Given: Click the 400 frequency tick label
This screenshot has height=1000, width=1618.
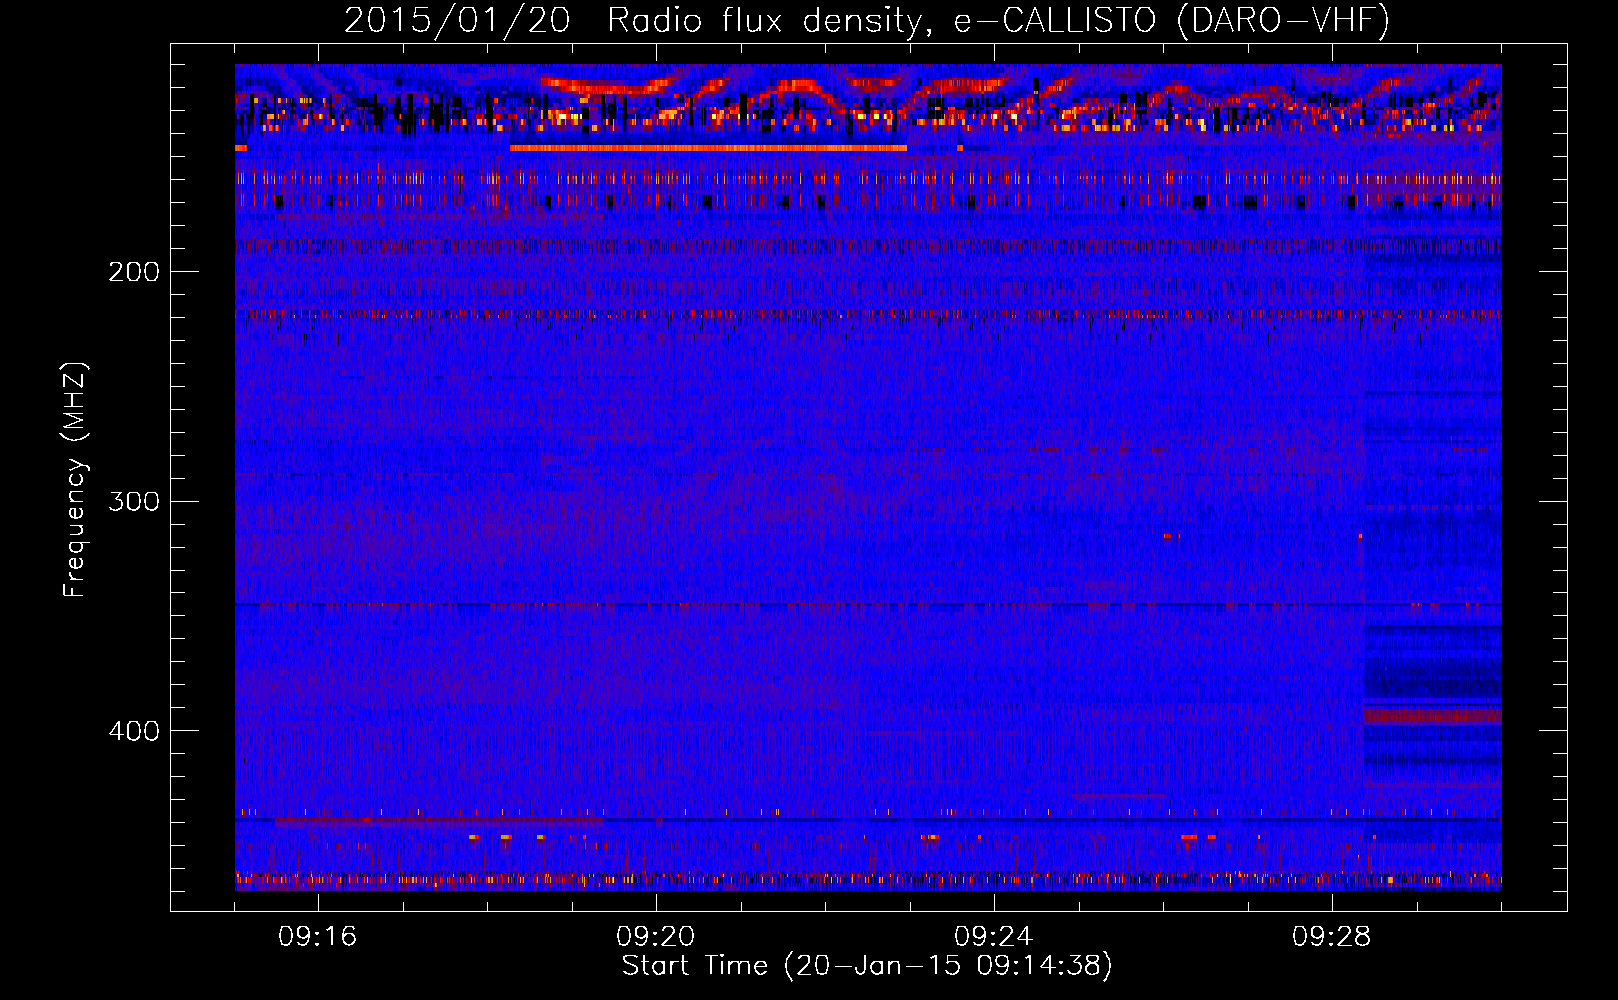Looking at the screenshot, I should click(134, 731).
